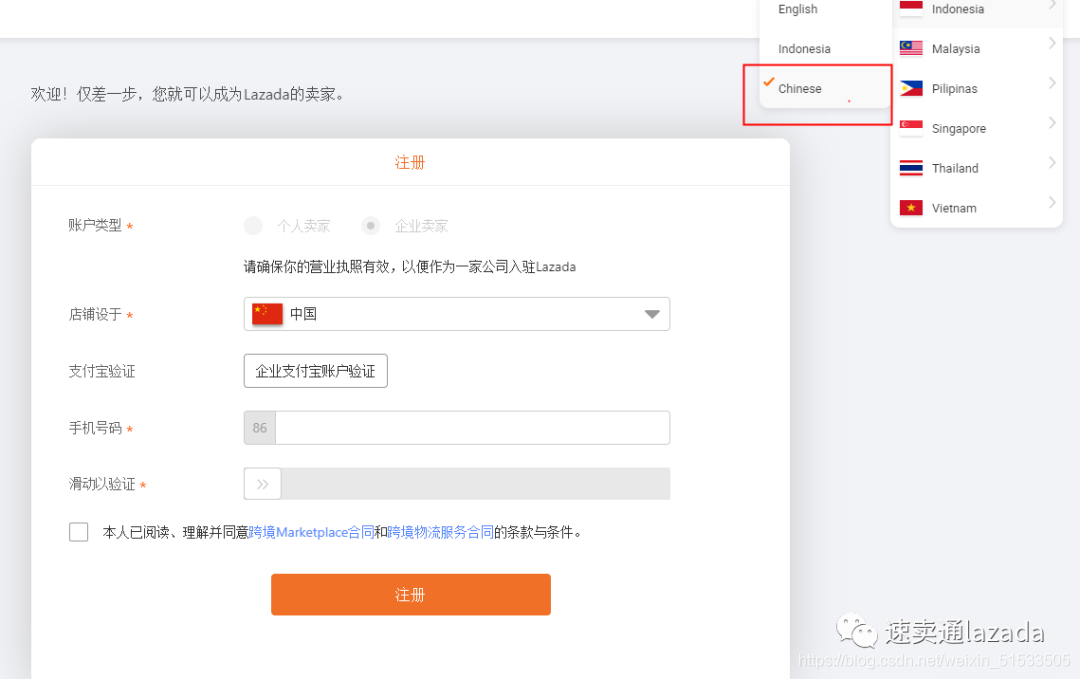
Task: Click the Singapore flag icon
Action: click(911, 128)
